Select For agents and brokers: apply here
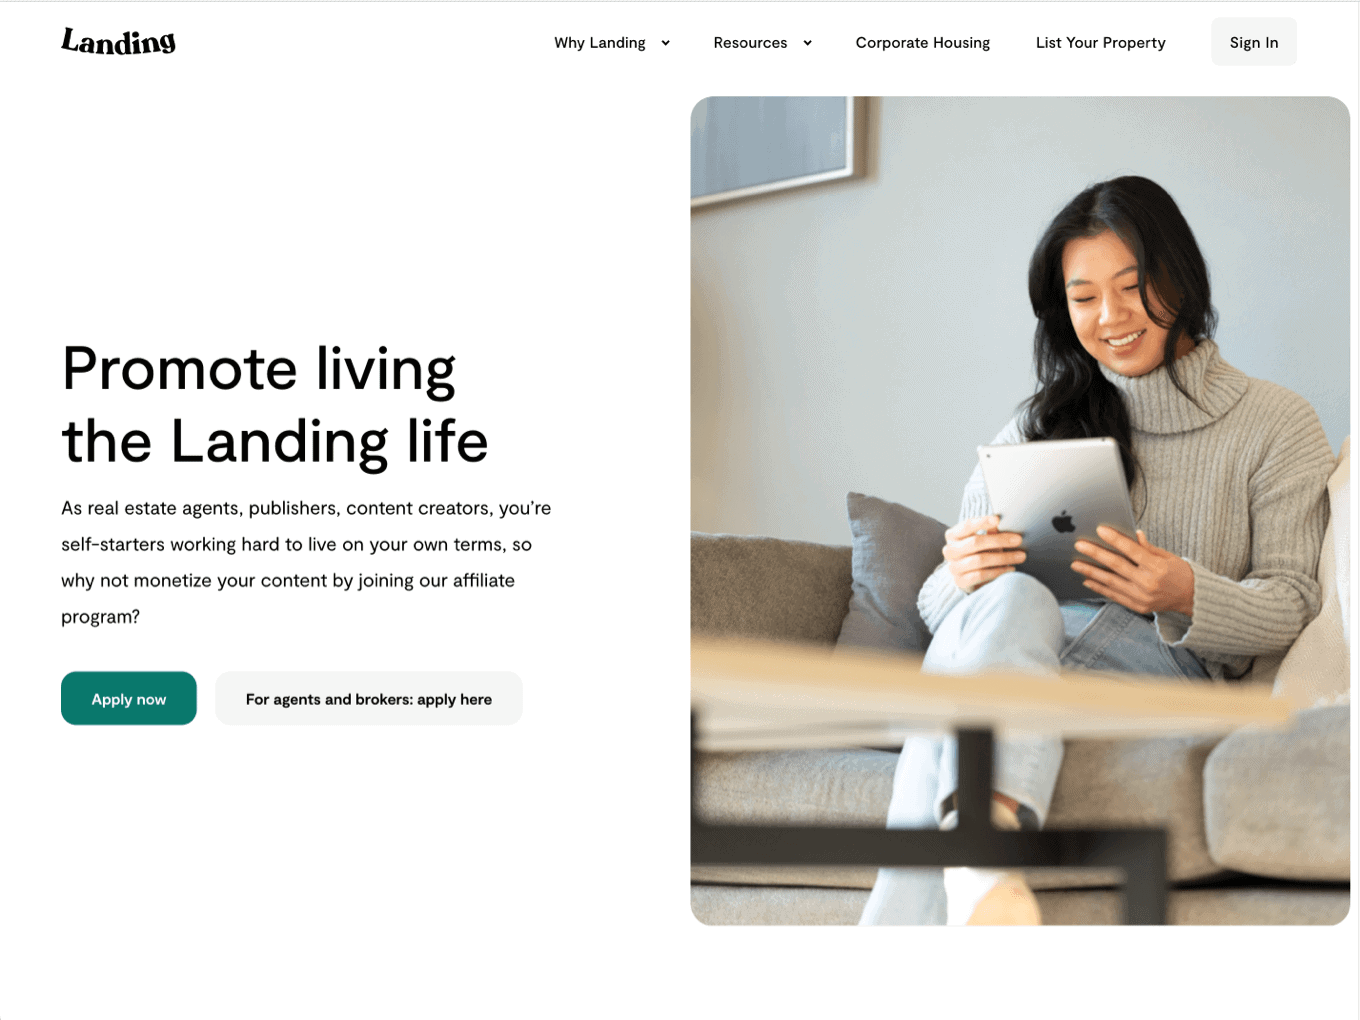 pyautogui.click(x=369, y=698)
